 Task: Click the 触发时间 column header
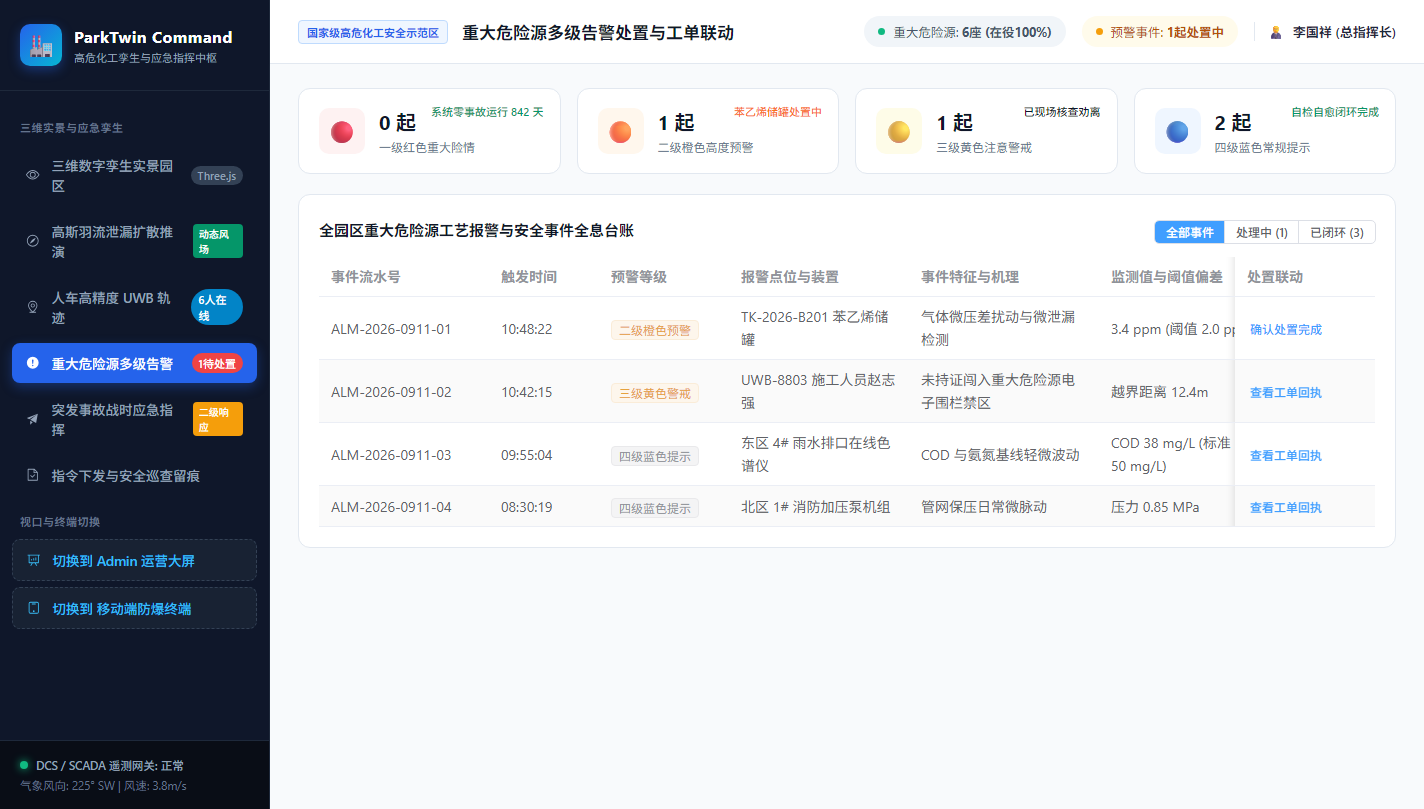(x=529, y=277)
